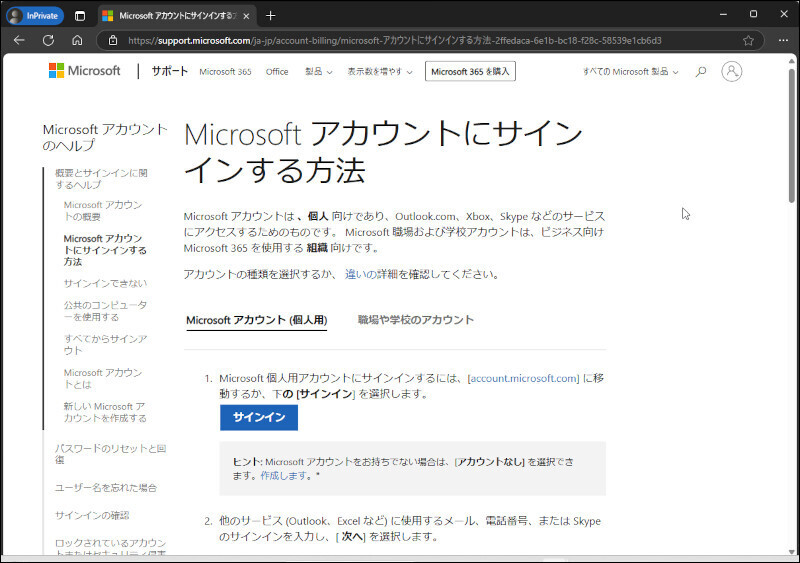The height and width of the screenshot is (563, 800).
Task: Click the Microsoft logo
Action: 85,71
